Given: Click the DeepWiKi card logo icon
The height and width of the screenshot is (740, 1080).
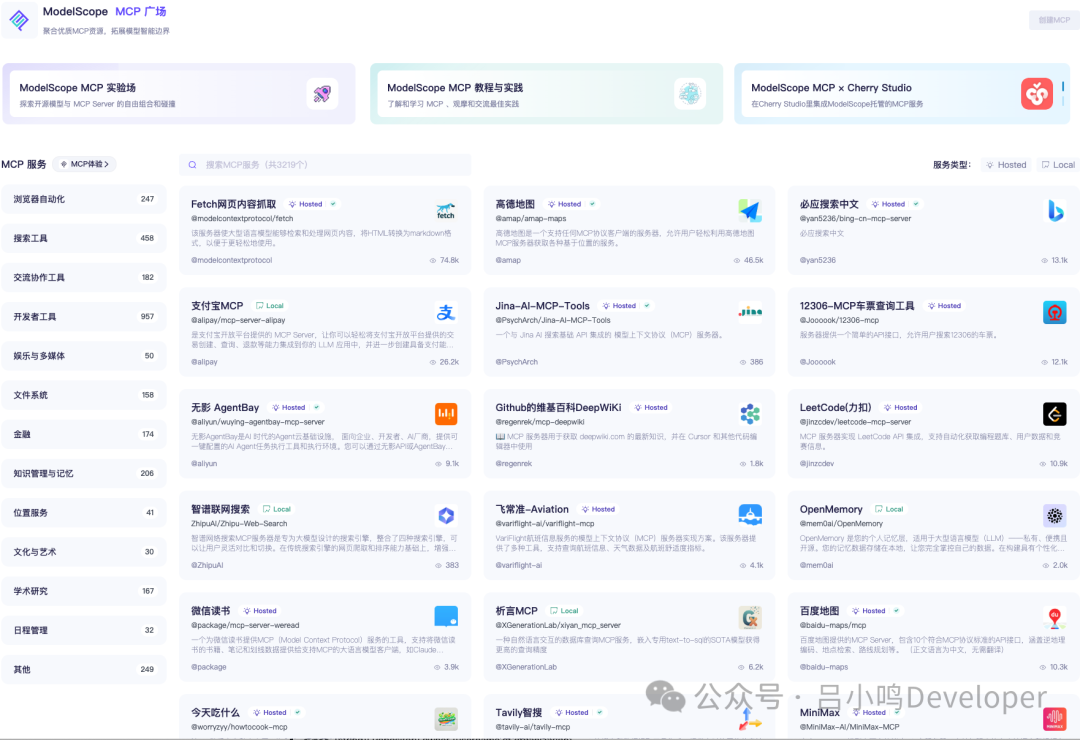Looking at the screenshot, I should (x=750, y=414).
